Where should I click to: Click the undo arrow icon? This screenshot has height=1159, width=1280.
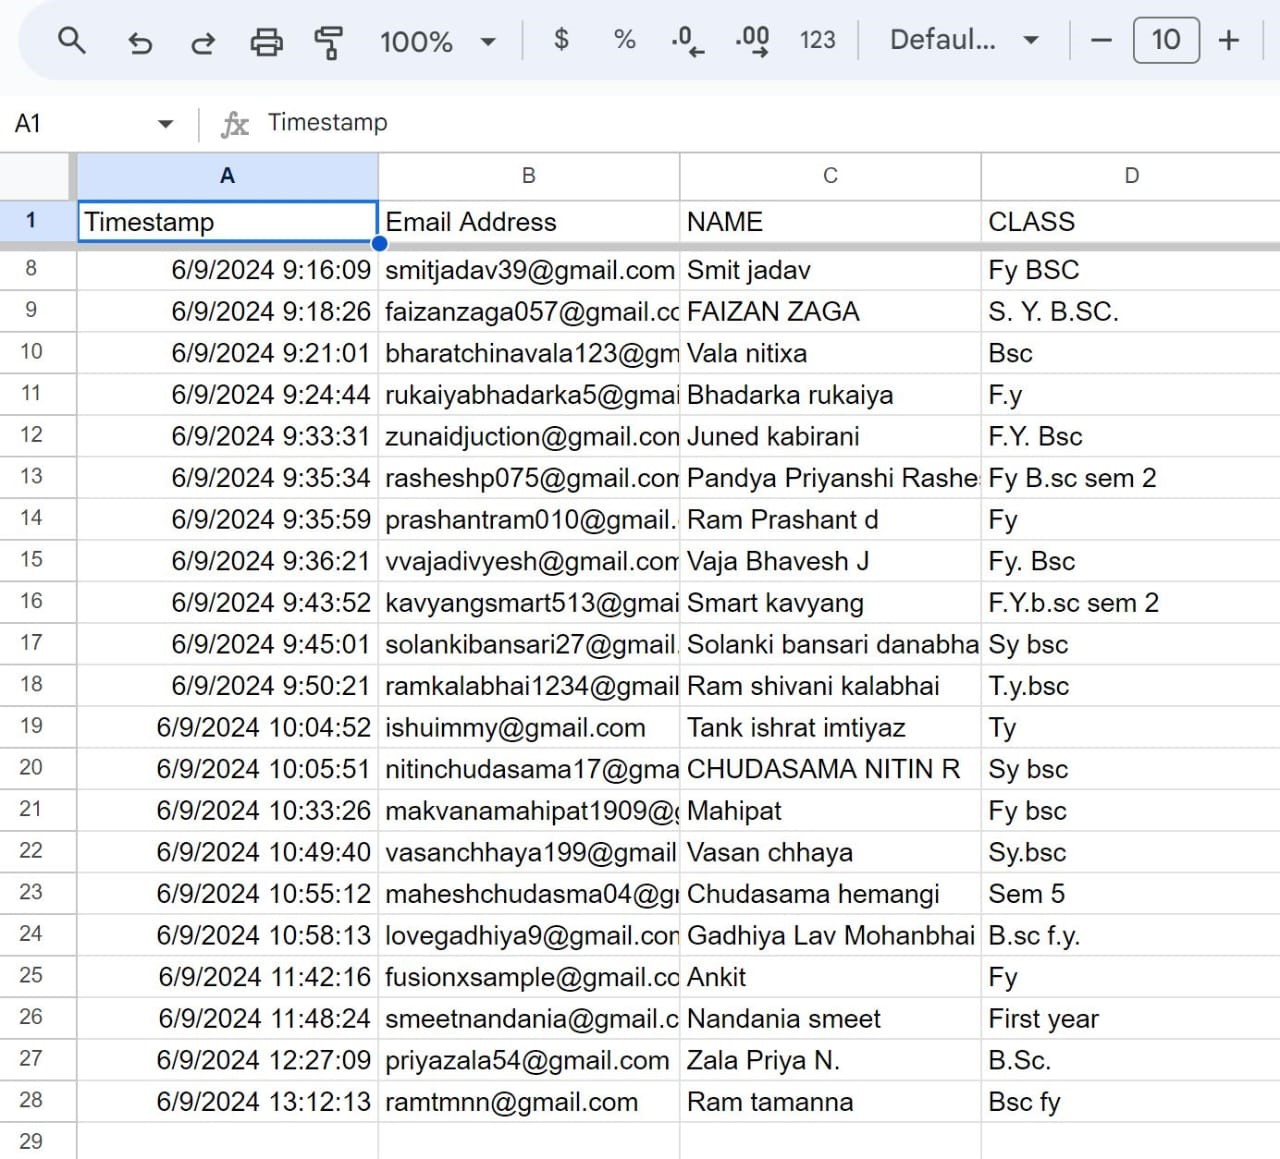coord(140,42)
